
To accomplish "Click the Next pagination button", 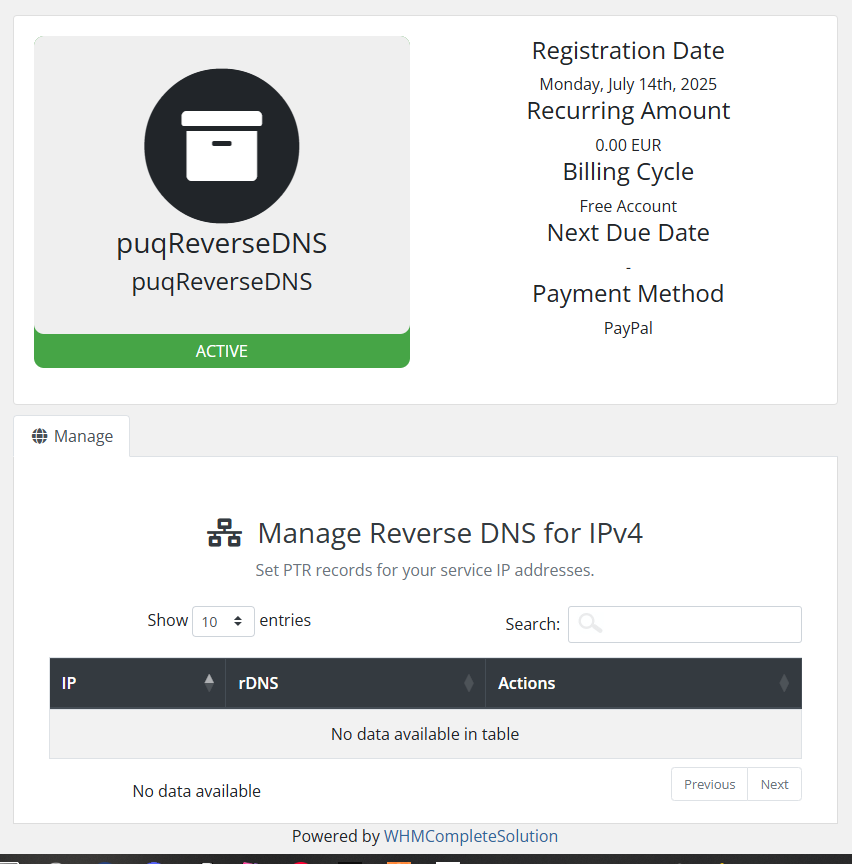I will click(x=774, y=784).
